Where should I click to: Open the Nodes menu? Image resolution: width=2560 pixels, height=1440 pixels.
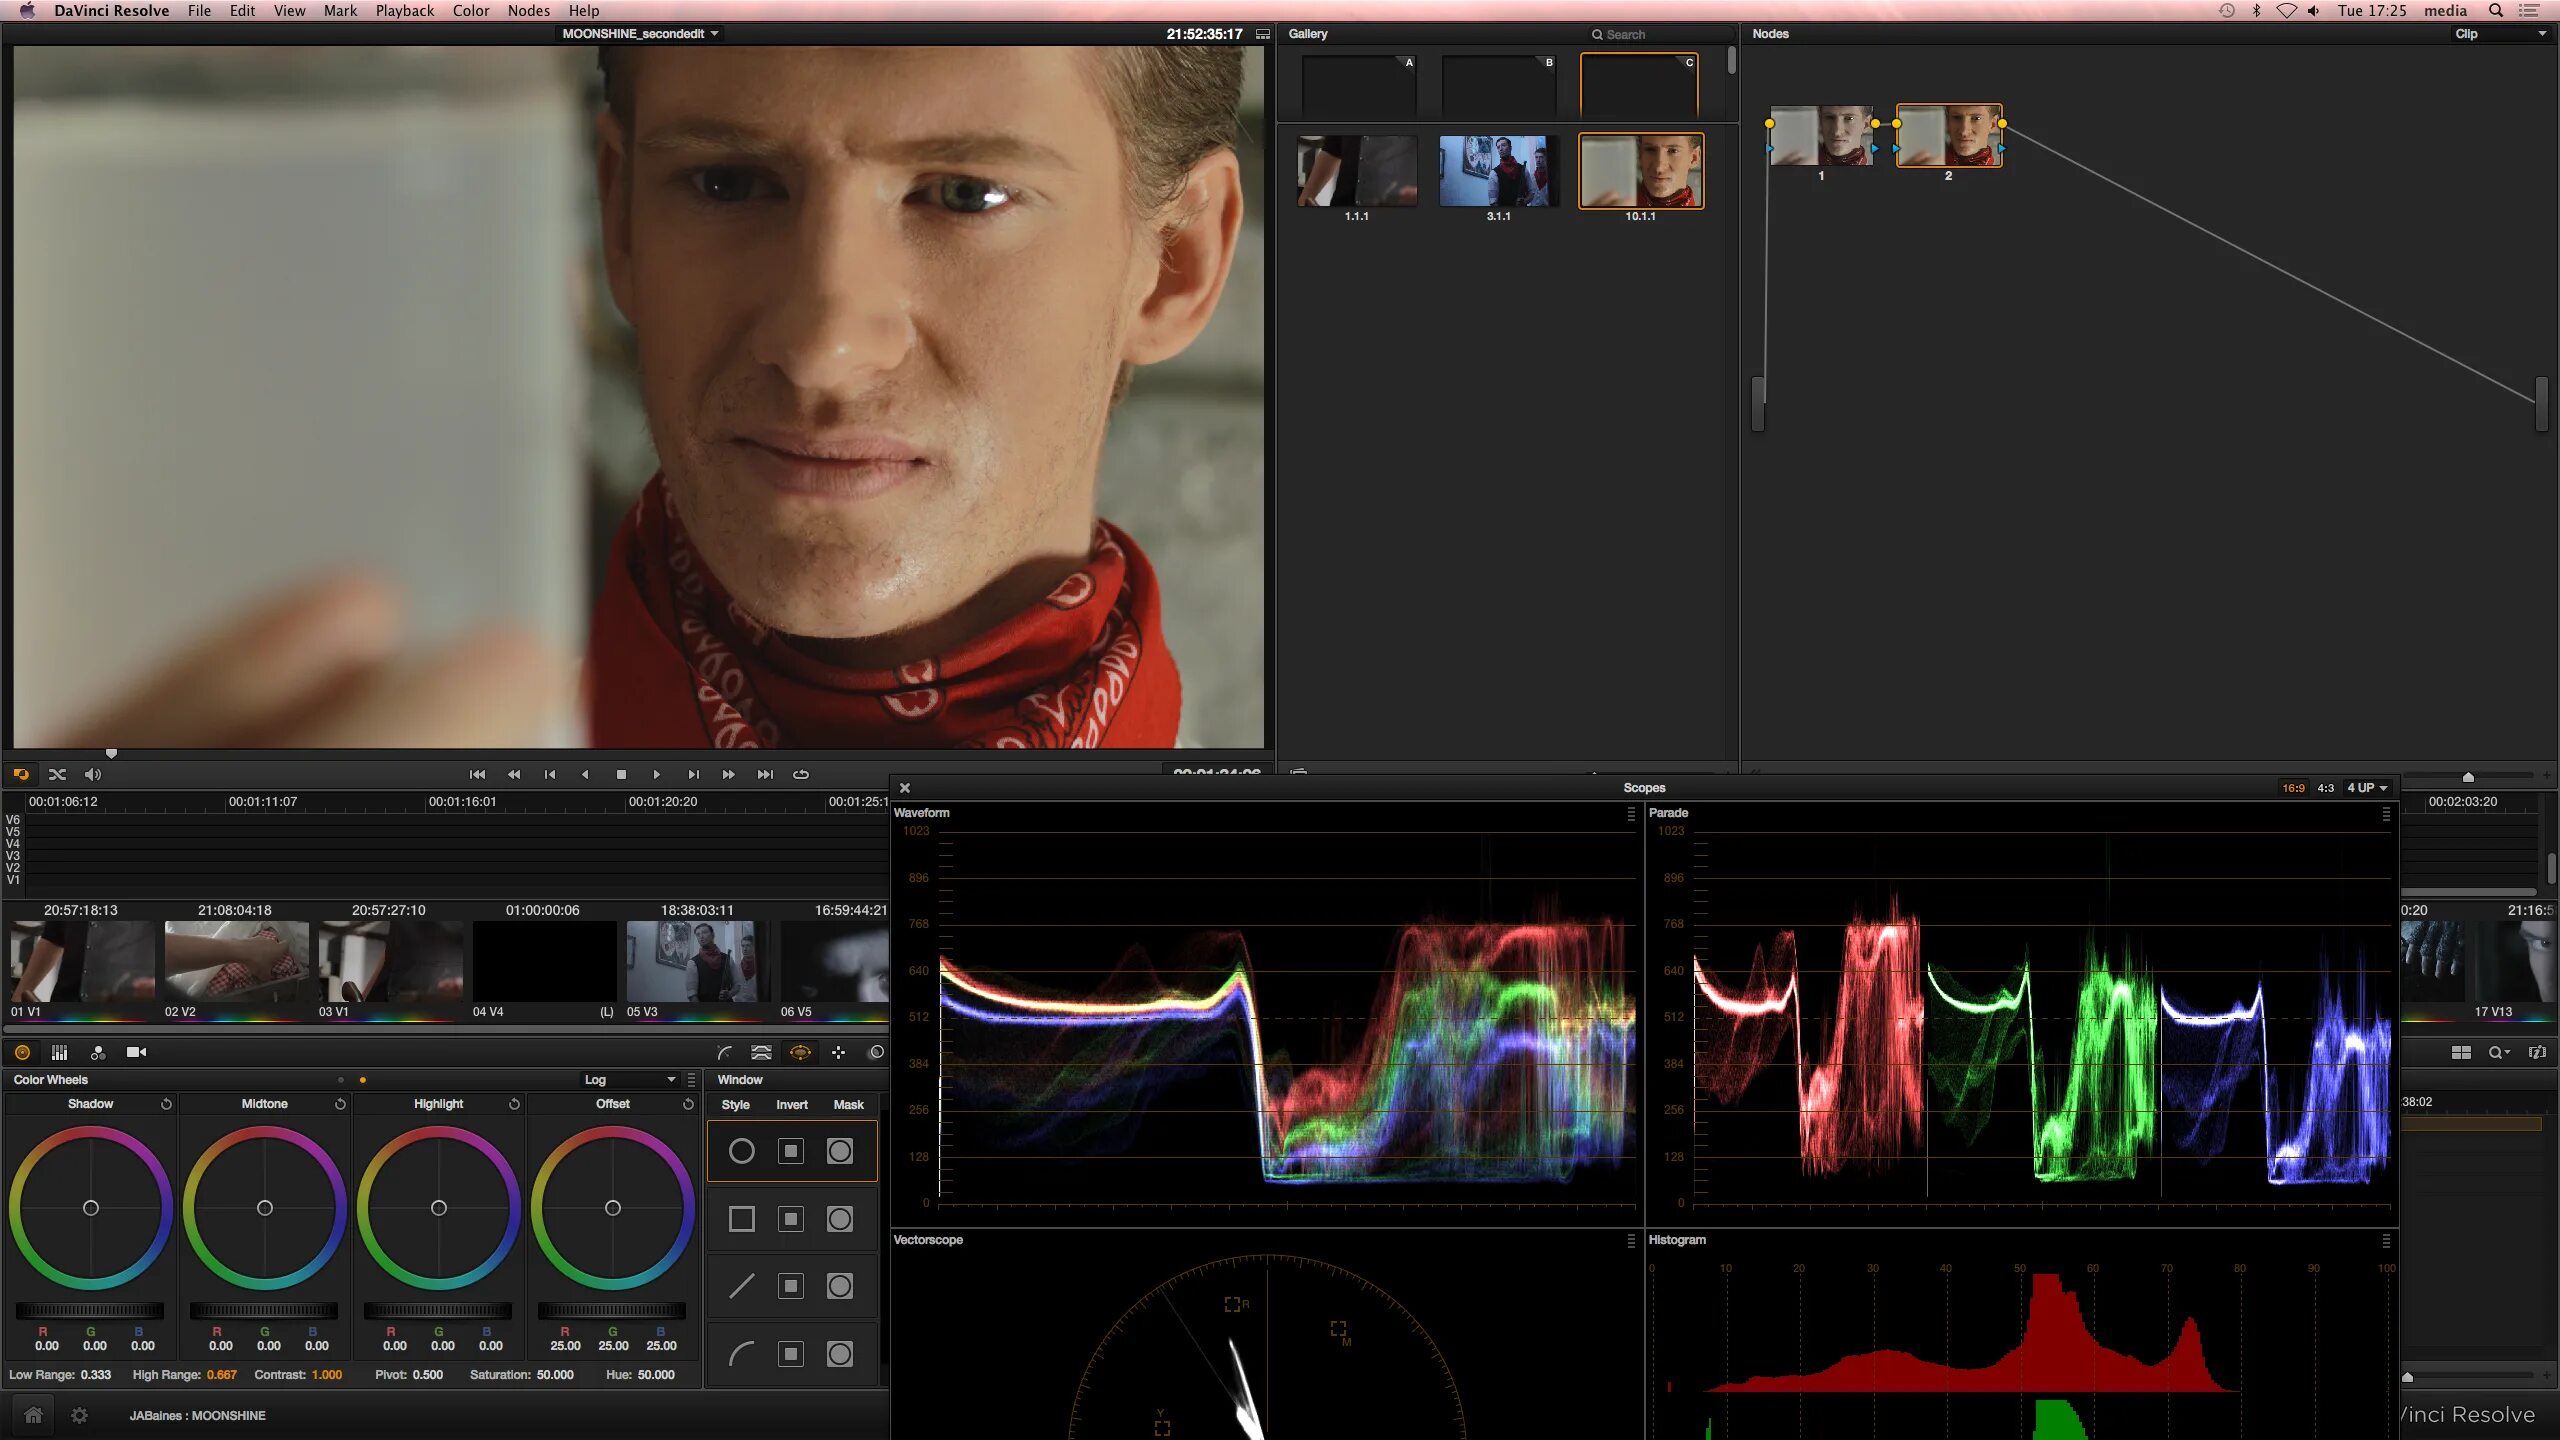(528, 11)
